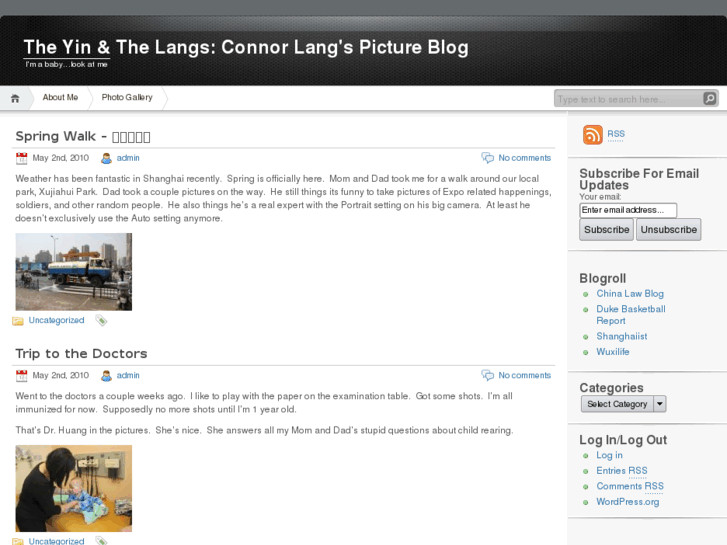Click the Subscribe button
Screen dimensions: 727x545
tap(606, 230)
